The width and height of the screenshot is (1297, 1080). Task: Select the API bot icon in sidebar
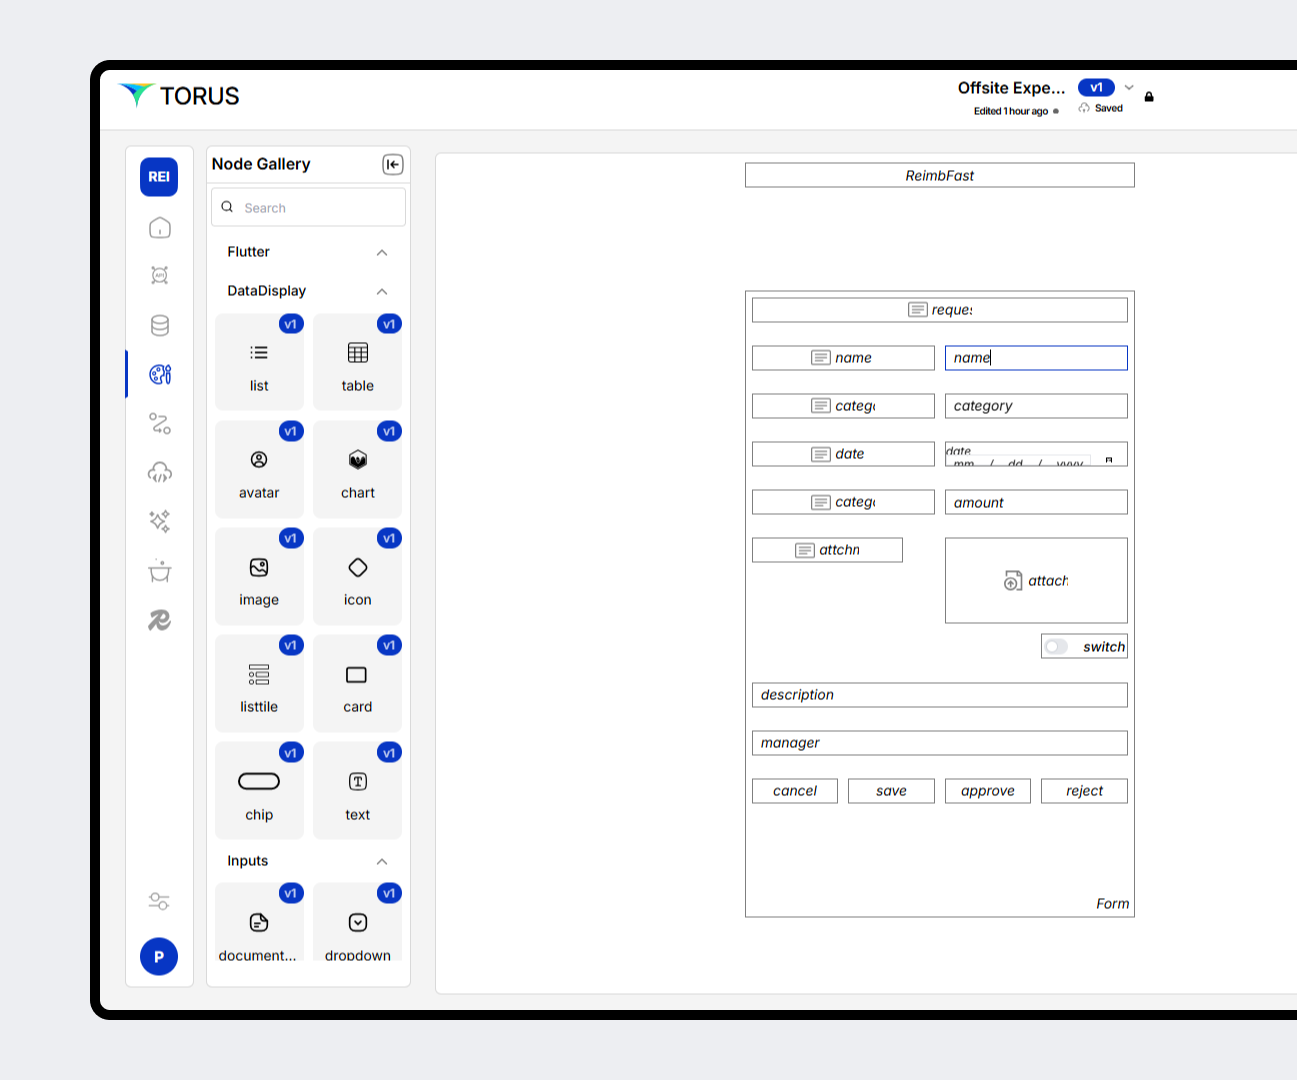point(159,275)
